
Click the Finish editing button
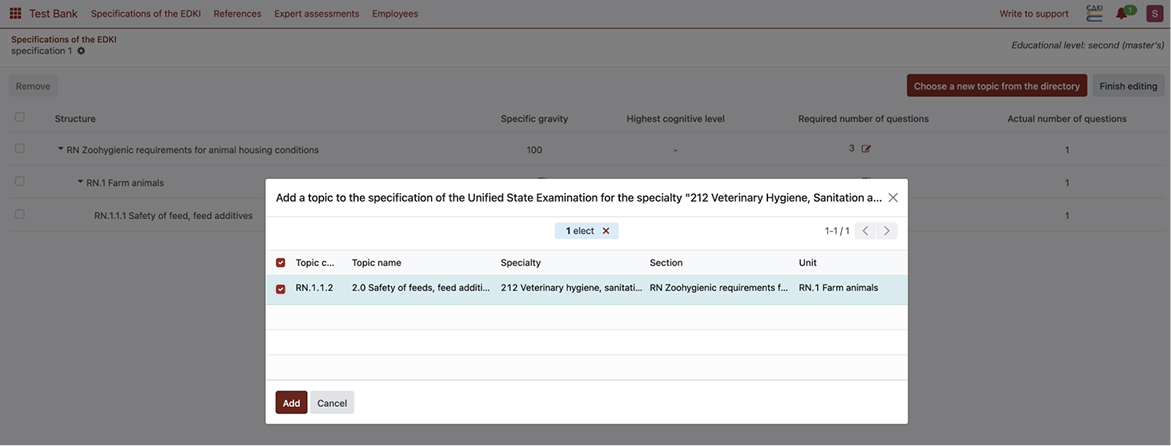click(1128, 86)
